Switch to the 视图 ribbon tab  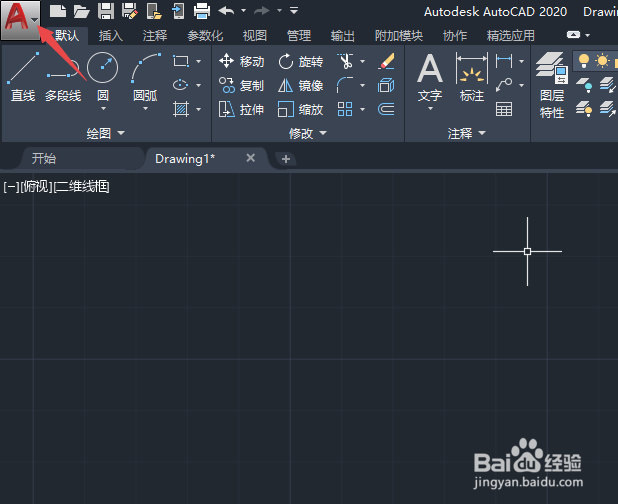coord(255,36)
